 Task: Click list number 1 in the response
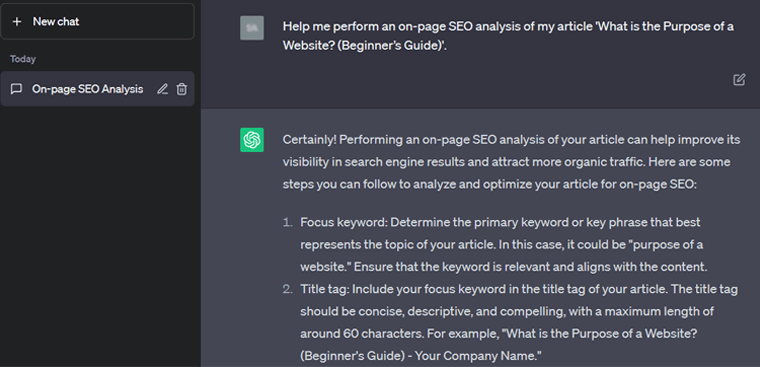(x=288, y=223)
